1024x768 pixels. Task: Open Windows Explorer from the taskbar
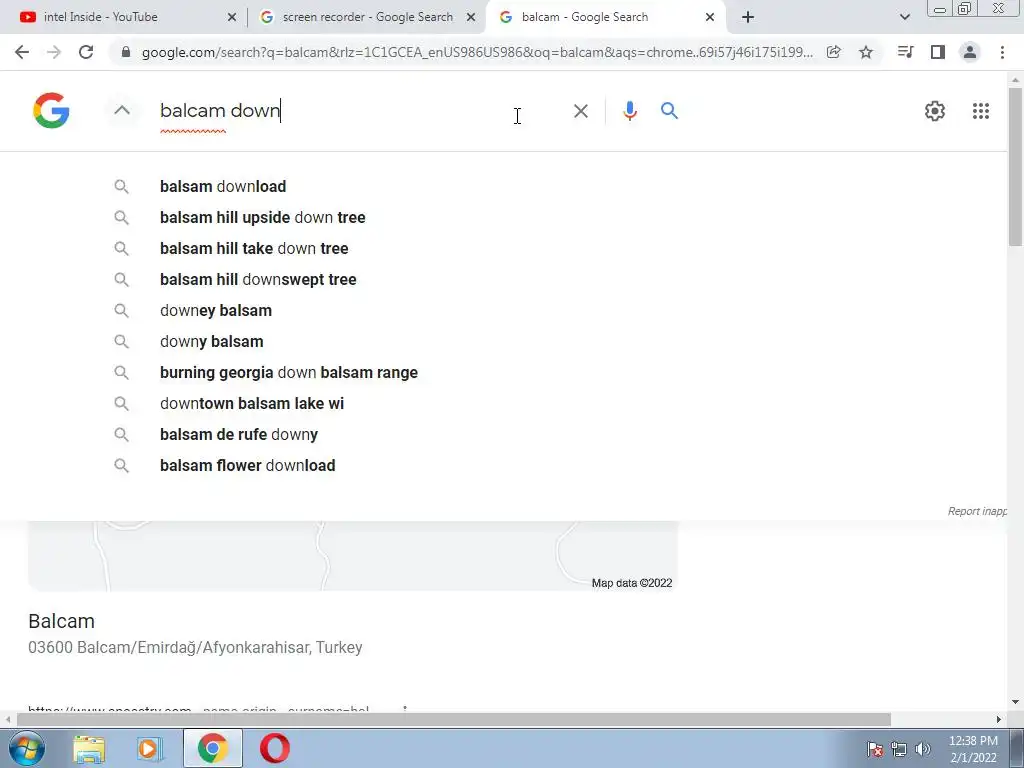[89, 749]
